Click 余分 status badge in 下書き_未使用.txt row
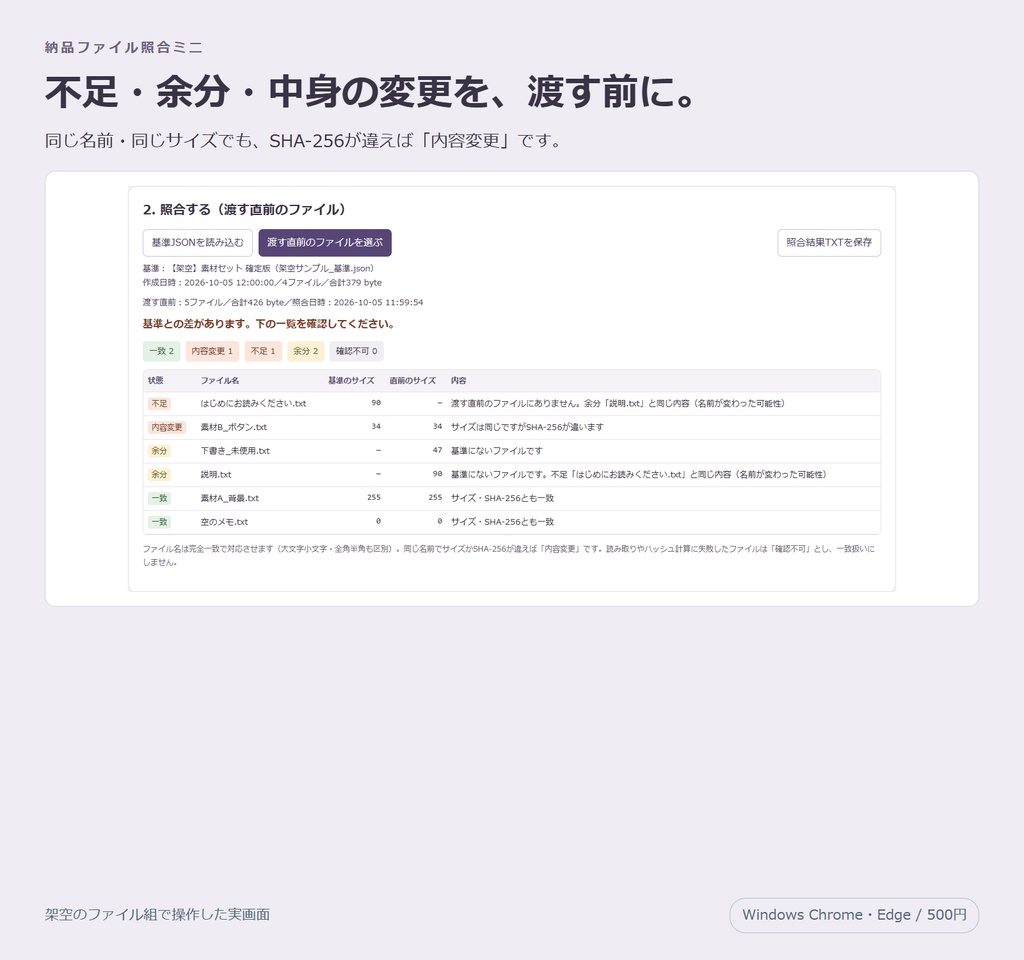This screenshot has height=960, width=1024. [159, 451]
